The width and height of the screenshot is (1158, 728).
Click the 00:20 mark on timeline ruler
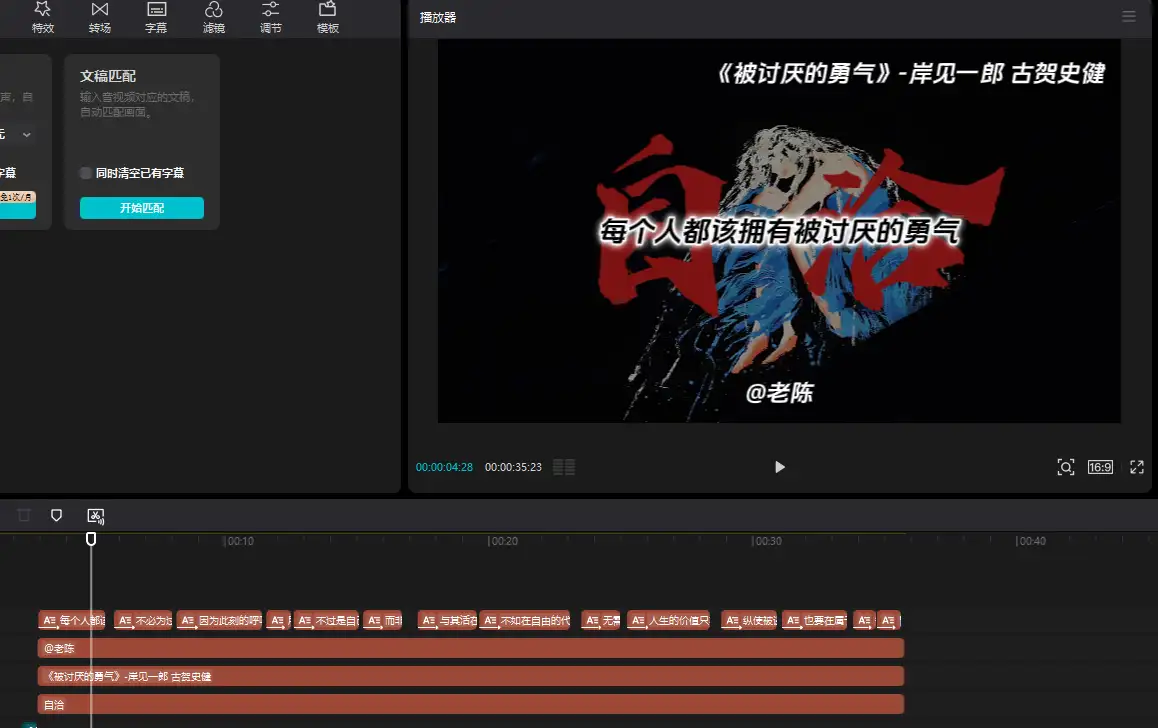pyautogui.click(x=502, y=541)
